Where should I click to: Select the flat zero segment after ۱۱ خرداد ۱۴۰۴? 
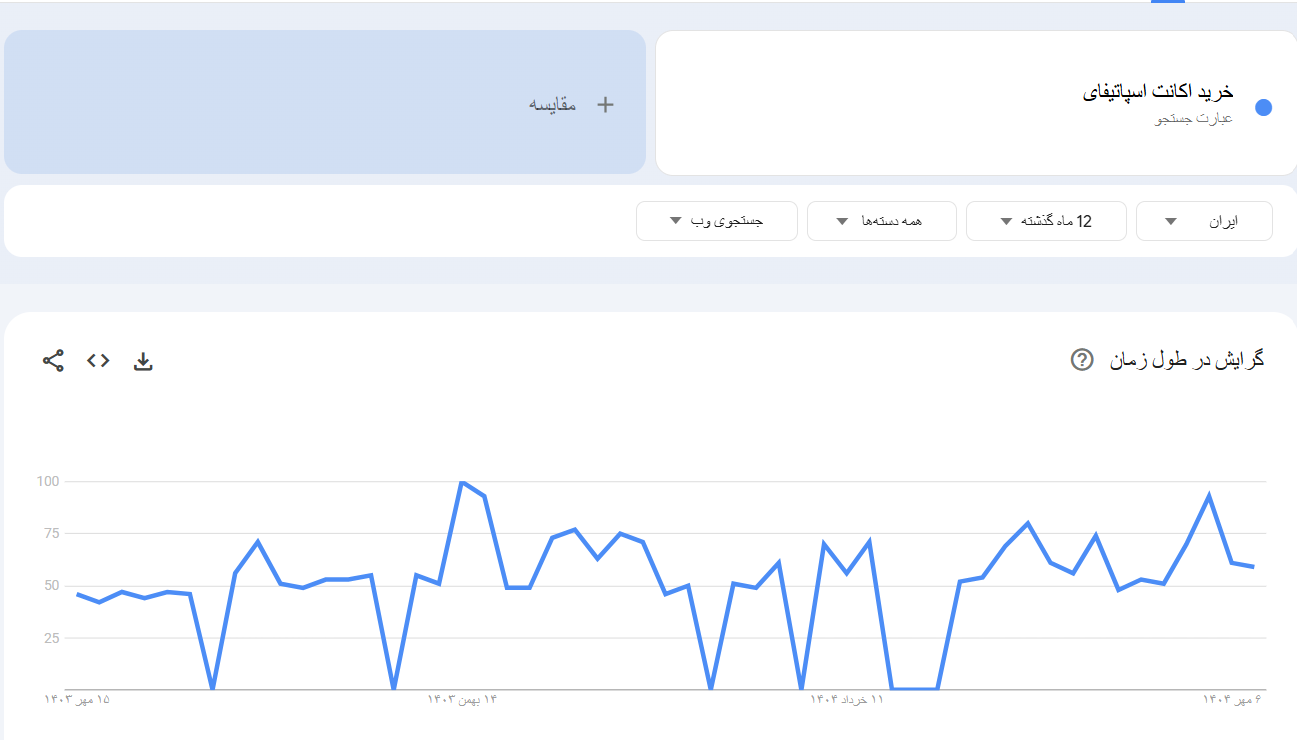coord(914,688)
